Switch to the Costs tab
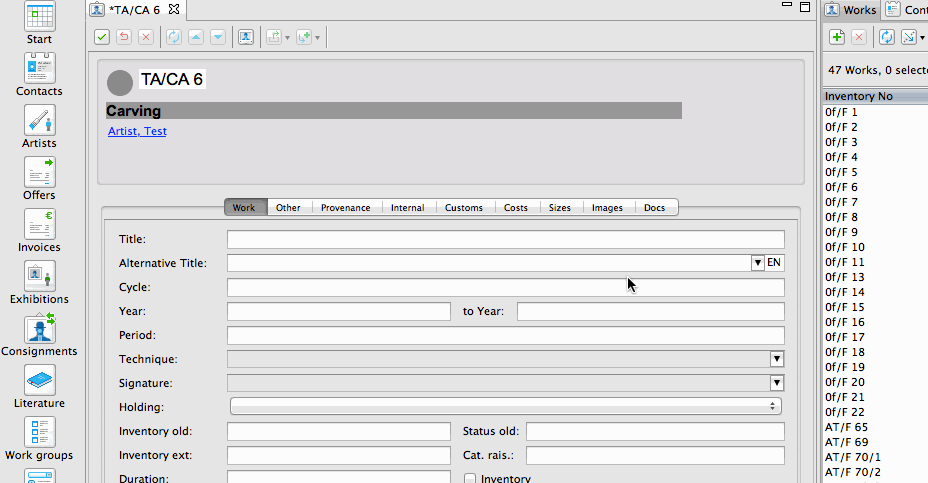Screen dimensions: 928x483 pyautogui.click(x=515, y=208)
